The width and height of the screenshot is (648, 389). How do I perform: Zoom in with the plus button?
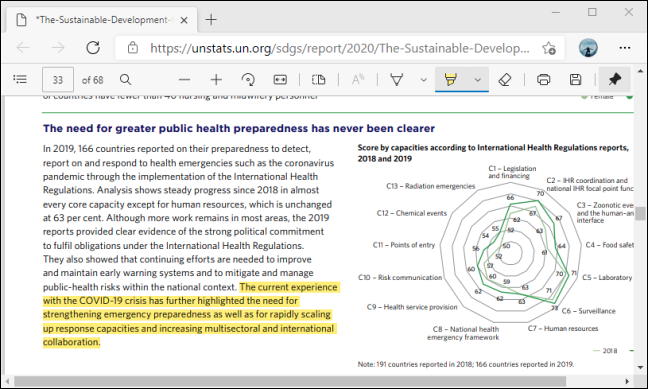[216, 79]
